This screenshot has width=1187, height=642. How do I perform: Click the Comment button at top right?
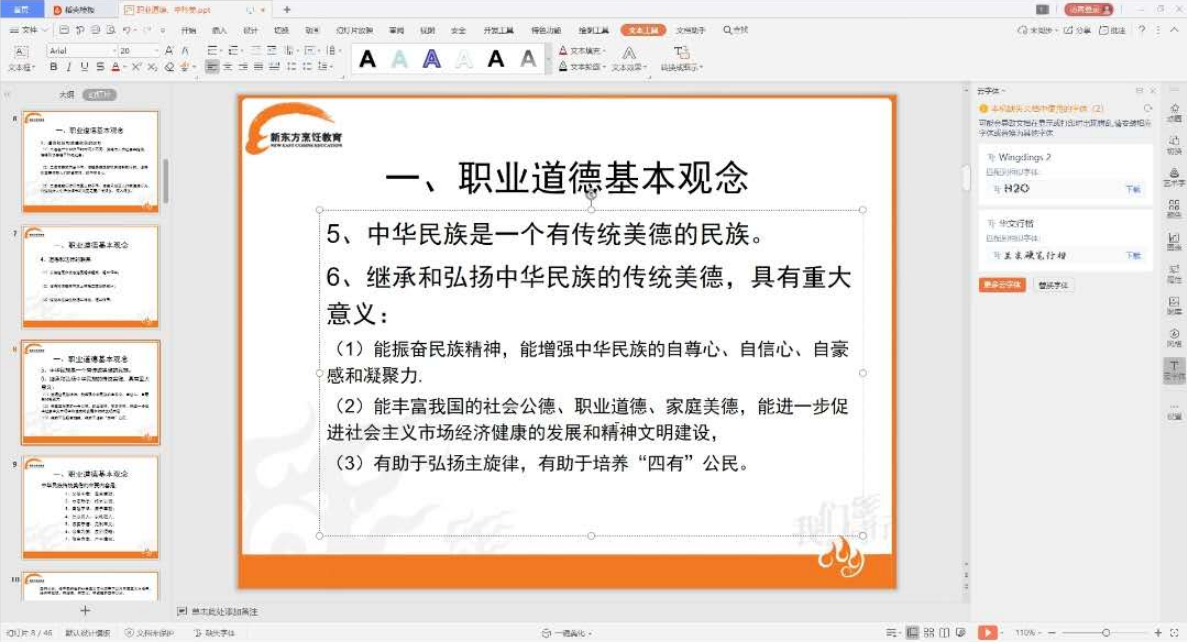1112,30
